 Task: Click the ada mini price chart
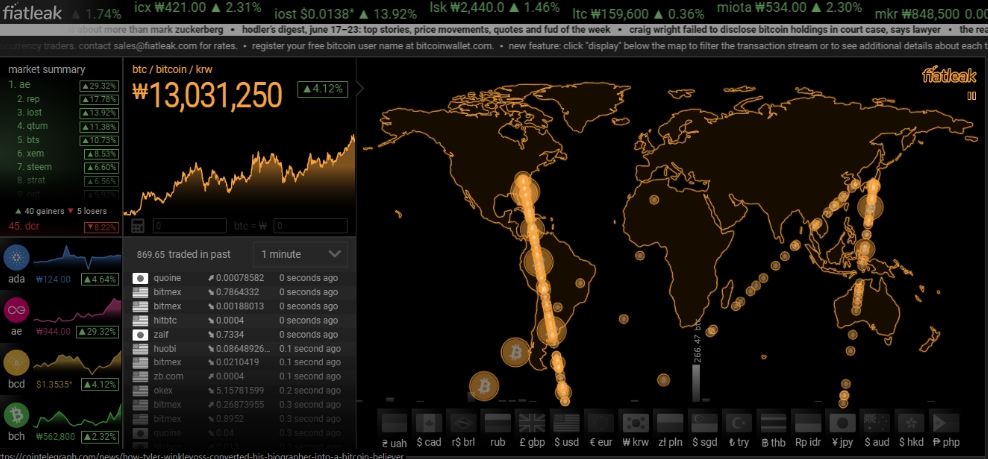[x=77, y=259]
